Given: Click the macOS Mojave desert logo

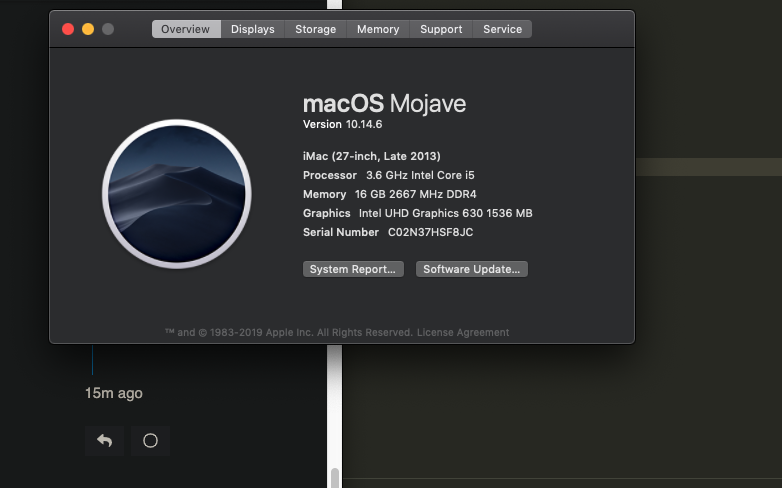Looking at the screenshot, I should click(x=177, y=194).
